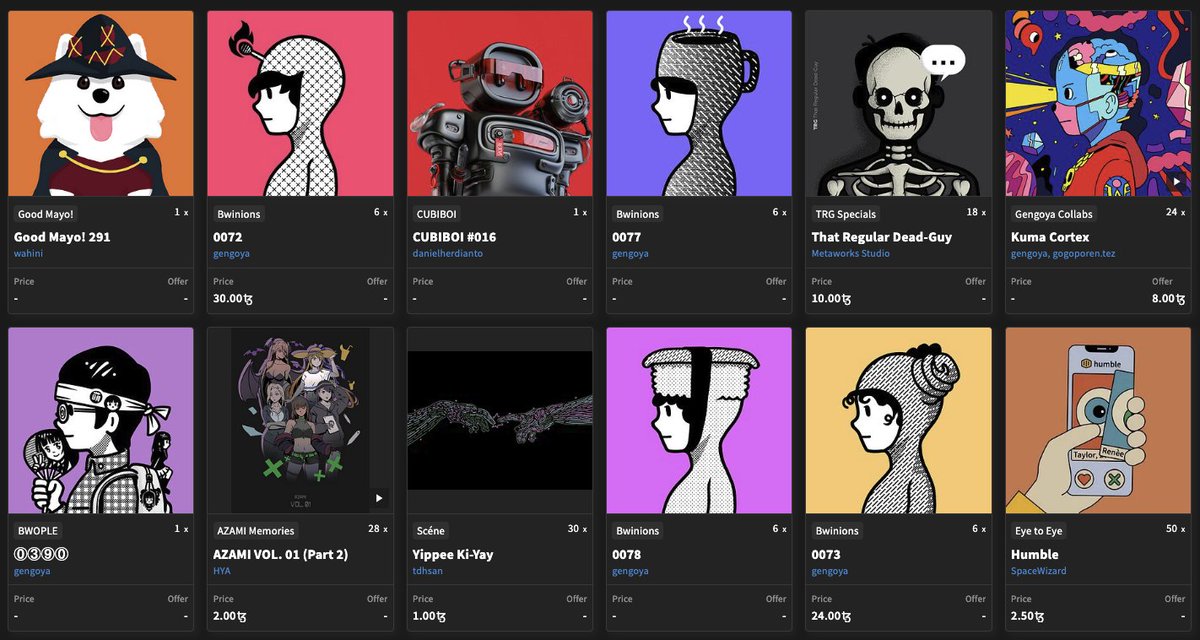Screen dimensions: 1200x640
Task: Open the Kuma Cortex artwork thumbnail
Action: click(x=1098, y=104)
